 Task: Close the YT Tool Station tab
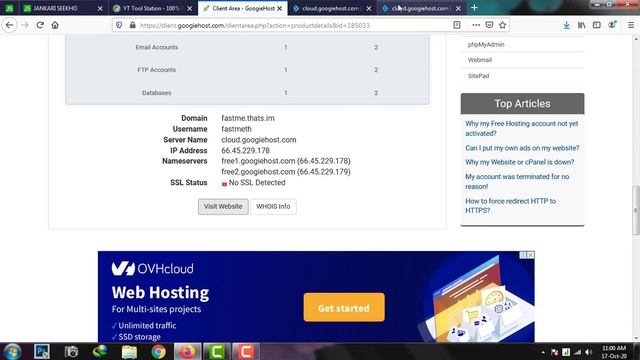pyautogui.click(x=189, y=8)
